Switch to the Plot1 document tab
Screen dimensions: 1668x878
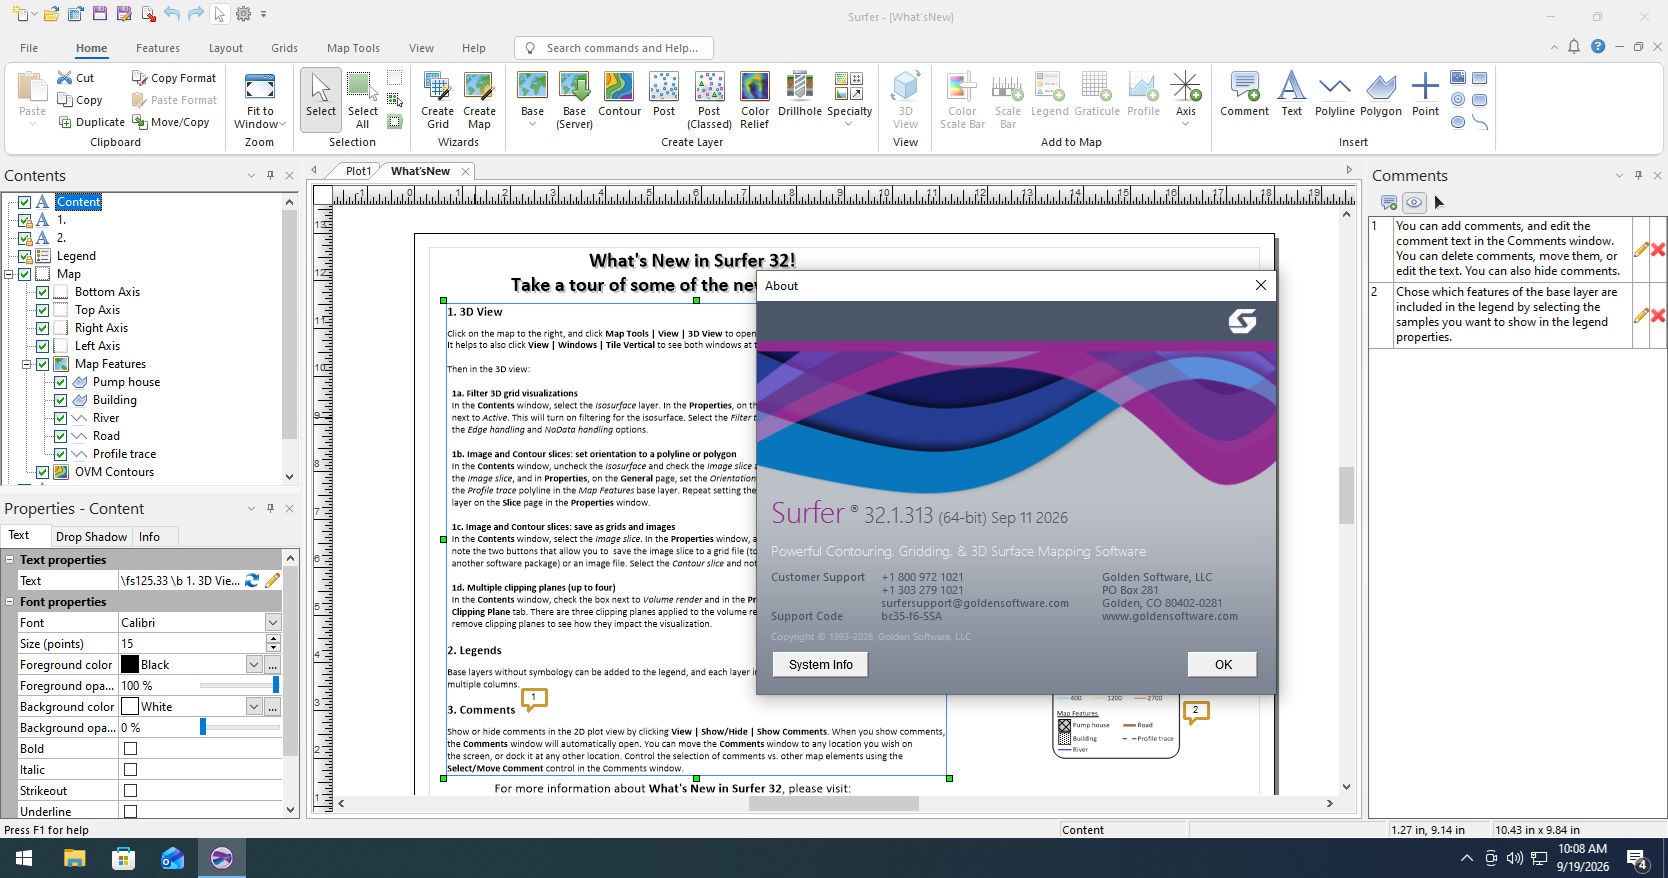pos(358,171)
